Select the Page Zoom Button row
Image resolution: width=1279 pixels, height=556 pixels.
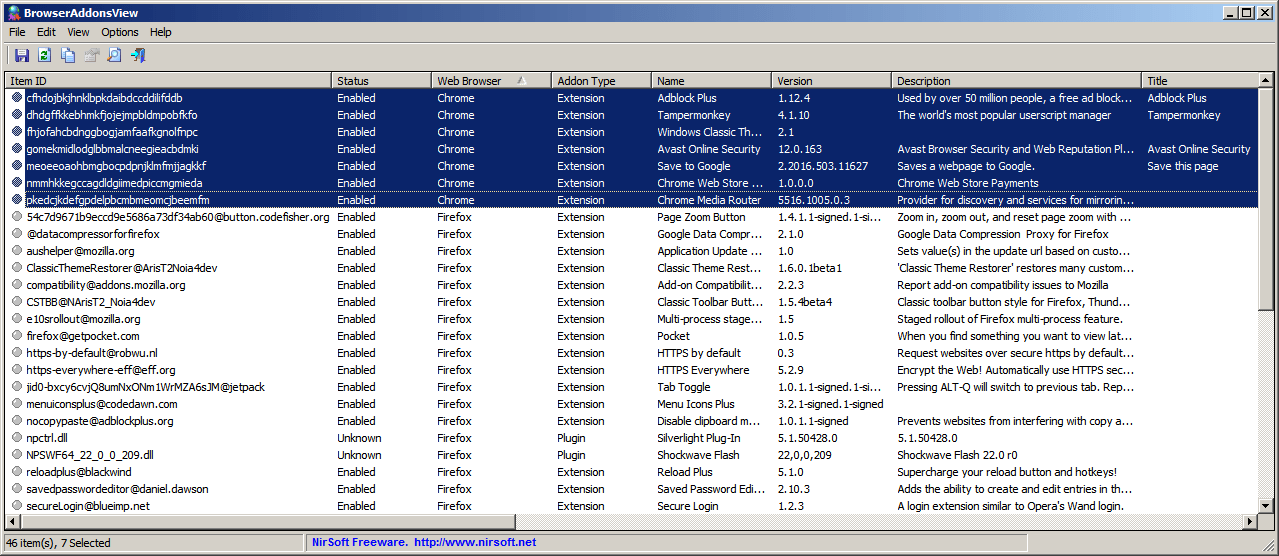click(x=631, y=217)
